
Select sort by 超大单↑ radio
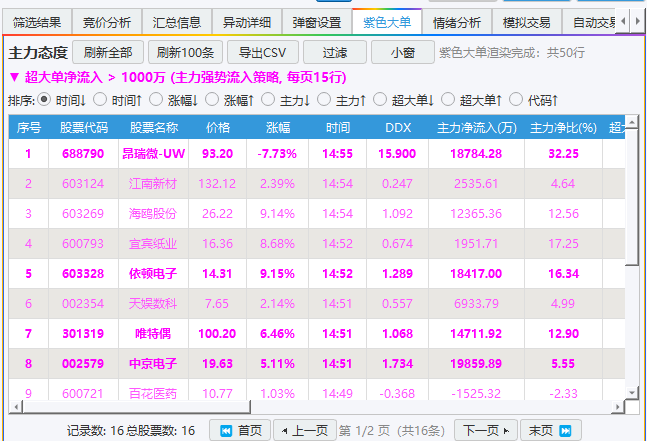(448, 99)
